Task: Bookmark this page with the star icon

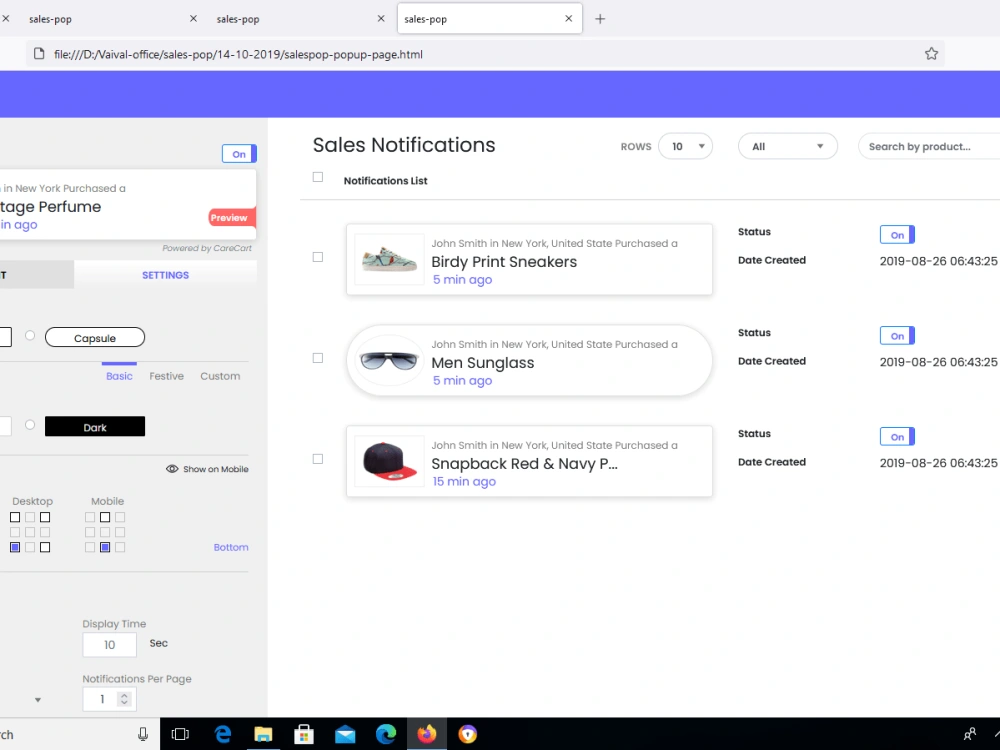Action: point(931,54)
